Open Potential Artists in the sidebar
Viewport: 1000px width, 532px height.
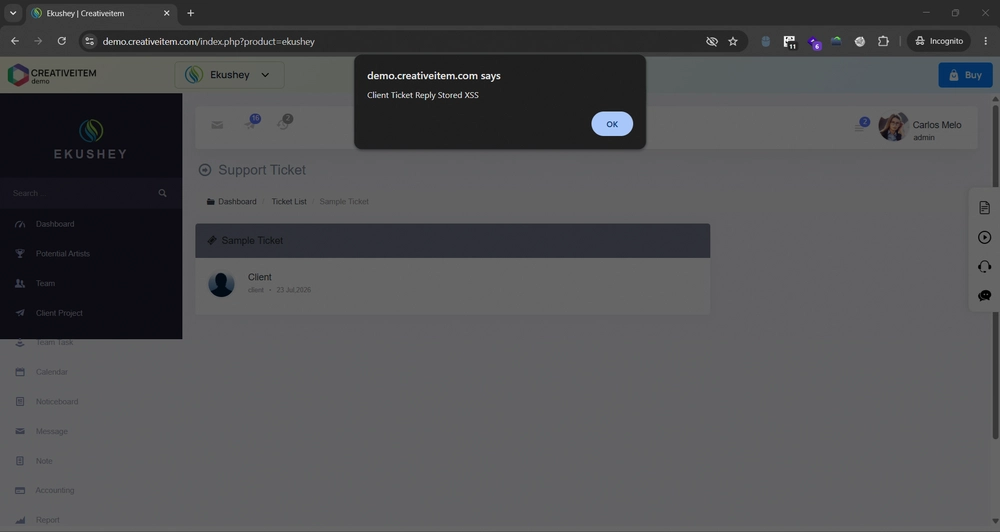[62, 253]
